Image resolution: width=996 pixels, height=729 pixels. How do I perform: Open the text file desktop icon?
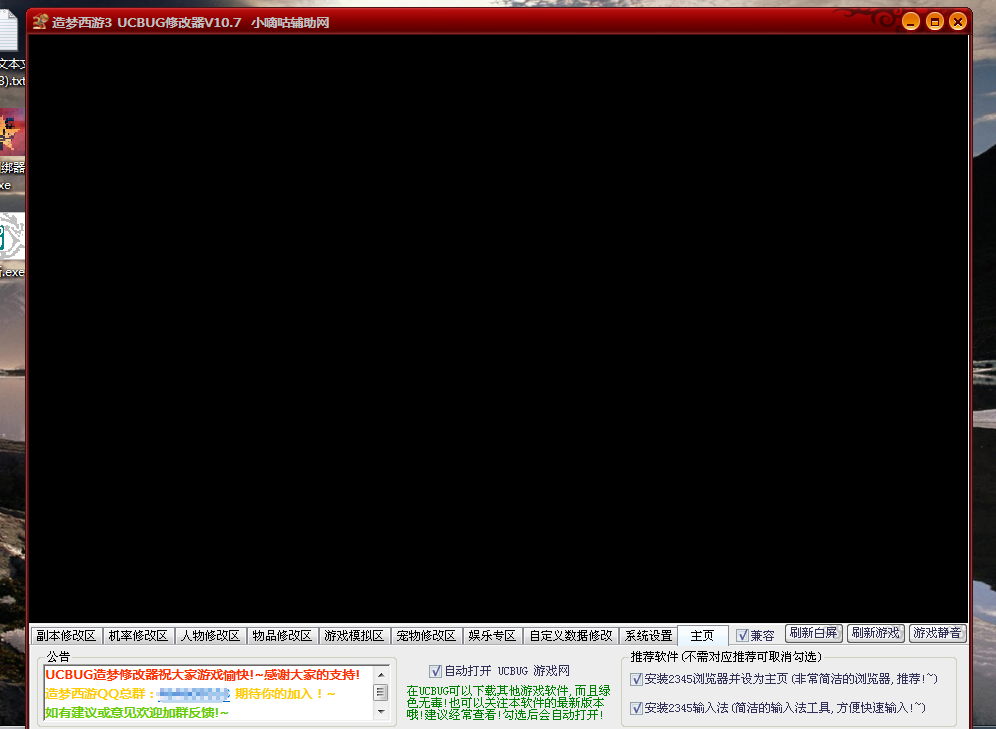(x=8, y=37)
